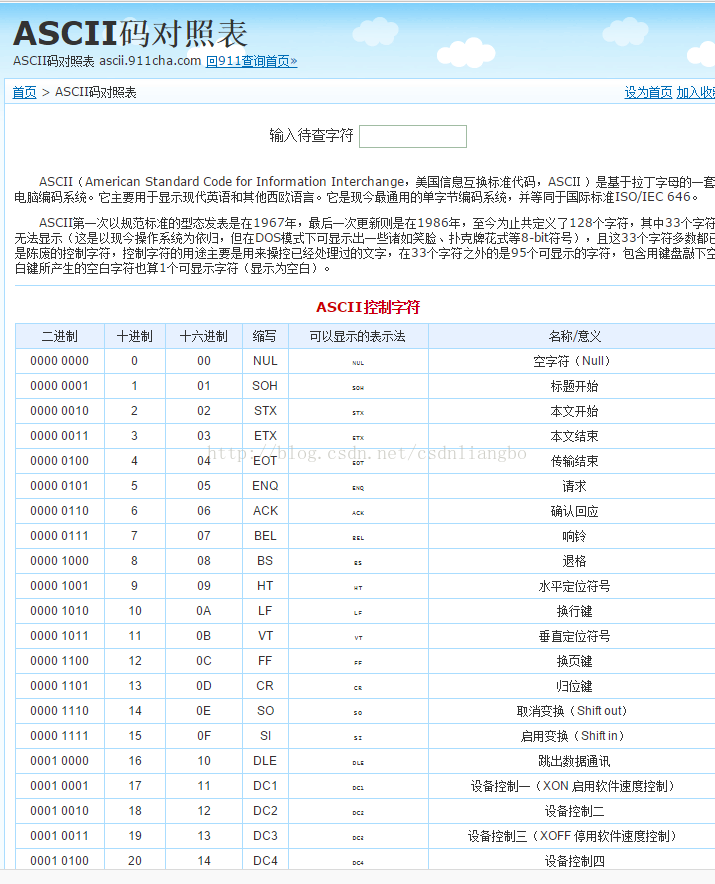Click the 确认回应 meaning cell
The width and height of the screenshot is (715, 884).
572,511
